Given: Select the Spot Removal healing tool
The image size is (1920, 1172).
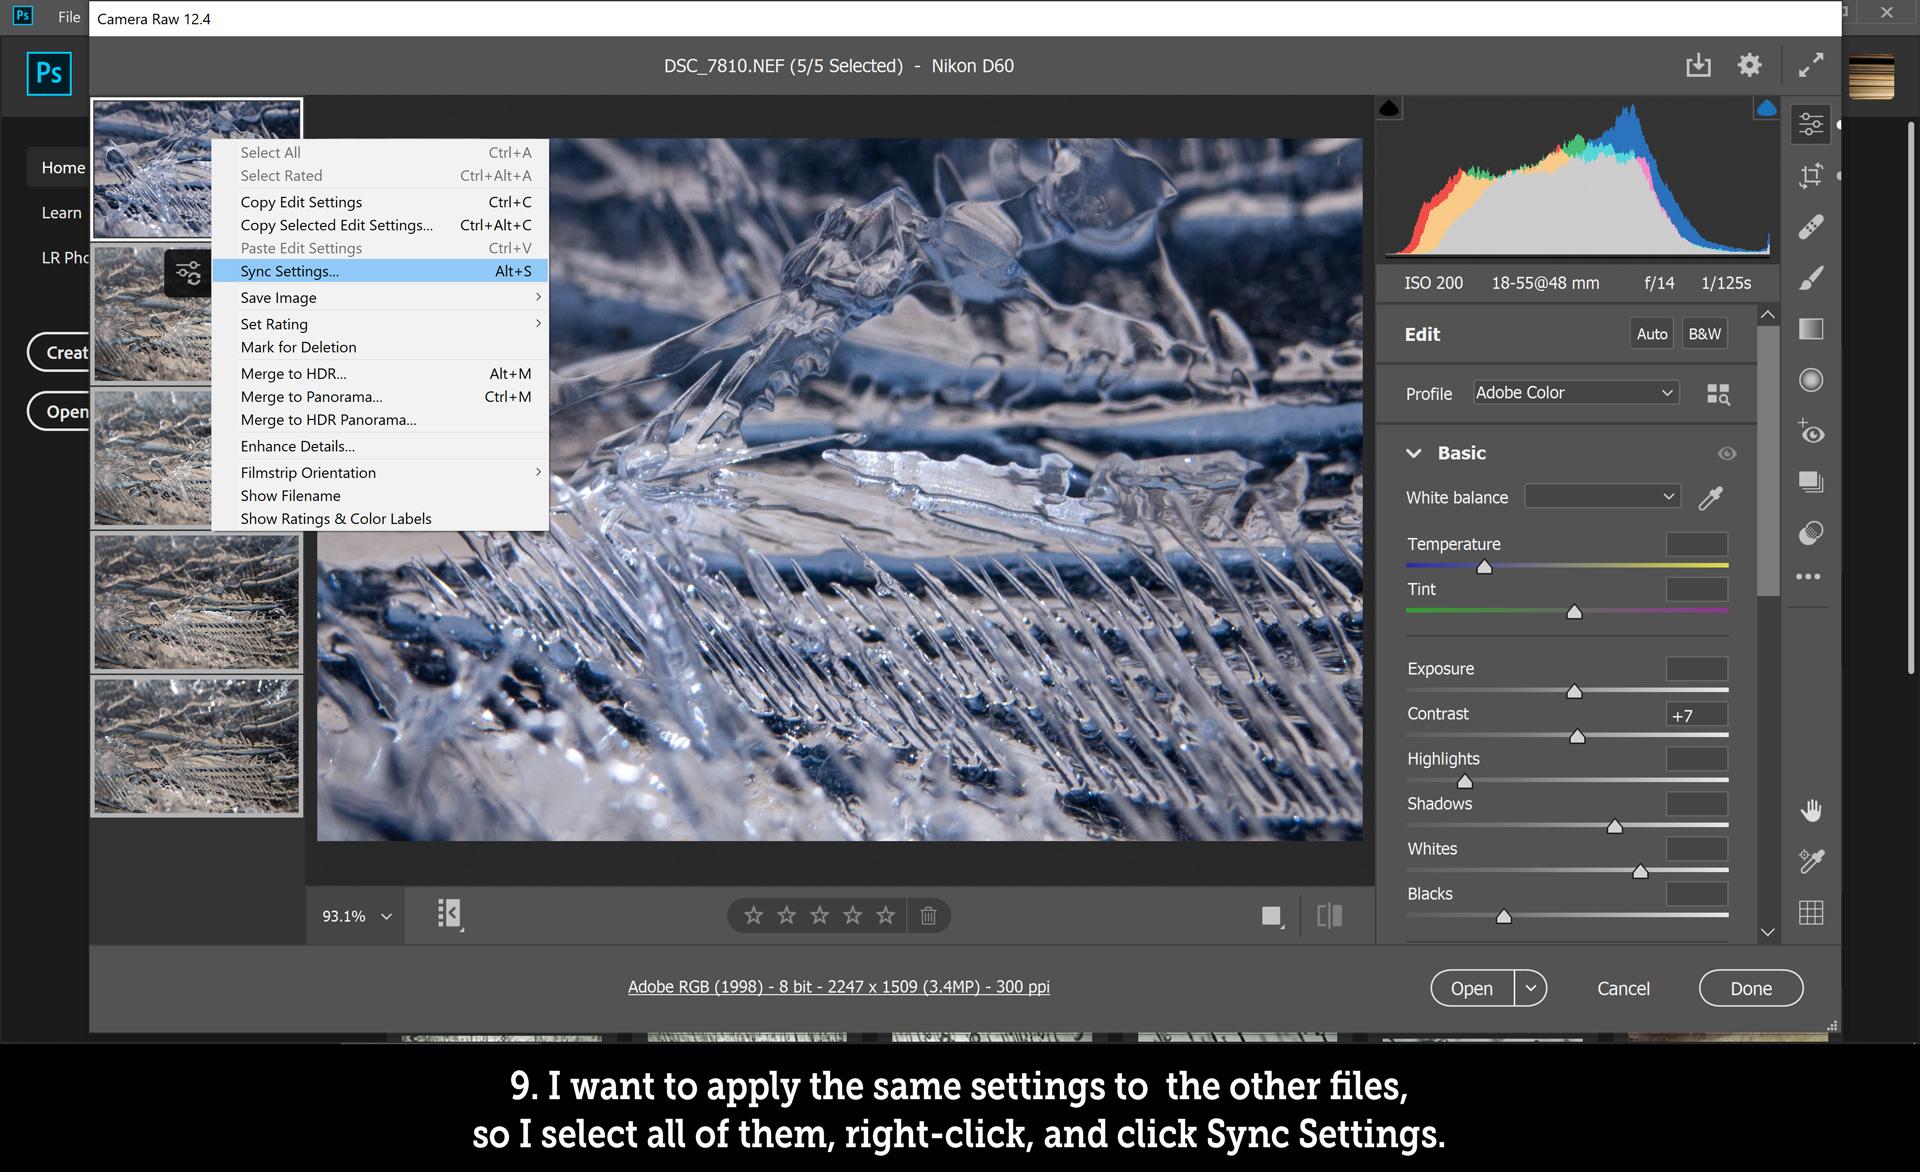Looking at the screenshot, I should 1810,225.
